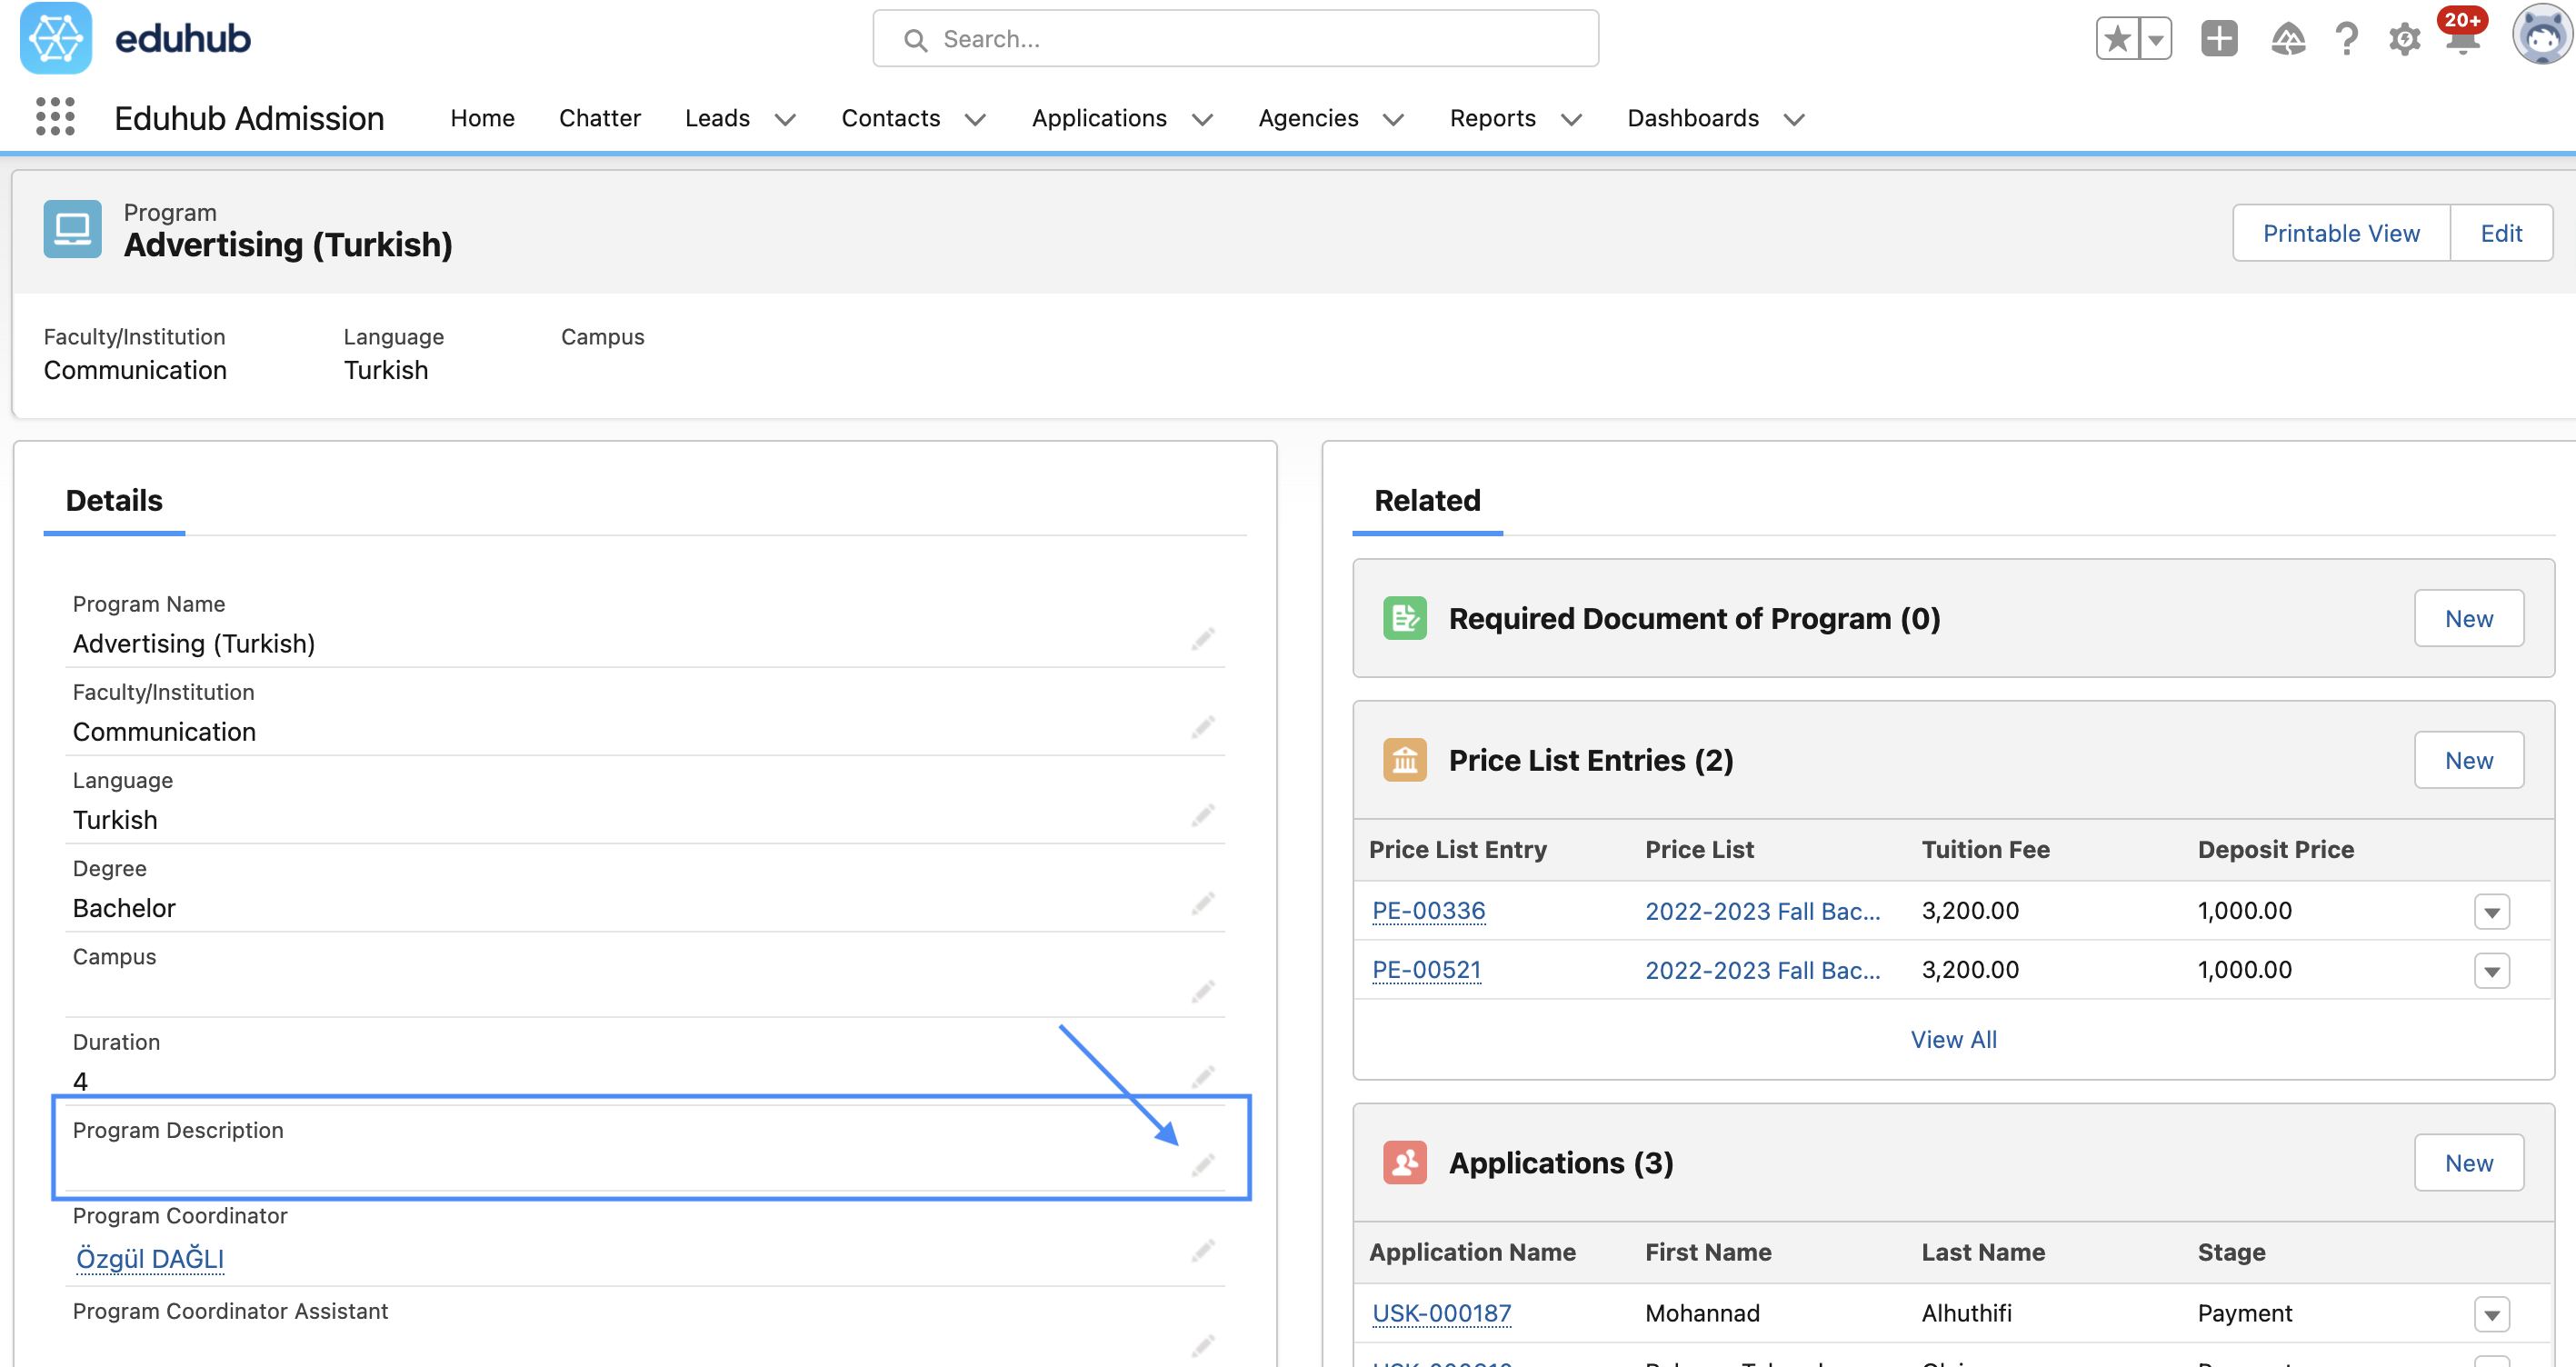Click the global actions plus icon
2576x1367 pixels.
[x=2219, y=39]
